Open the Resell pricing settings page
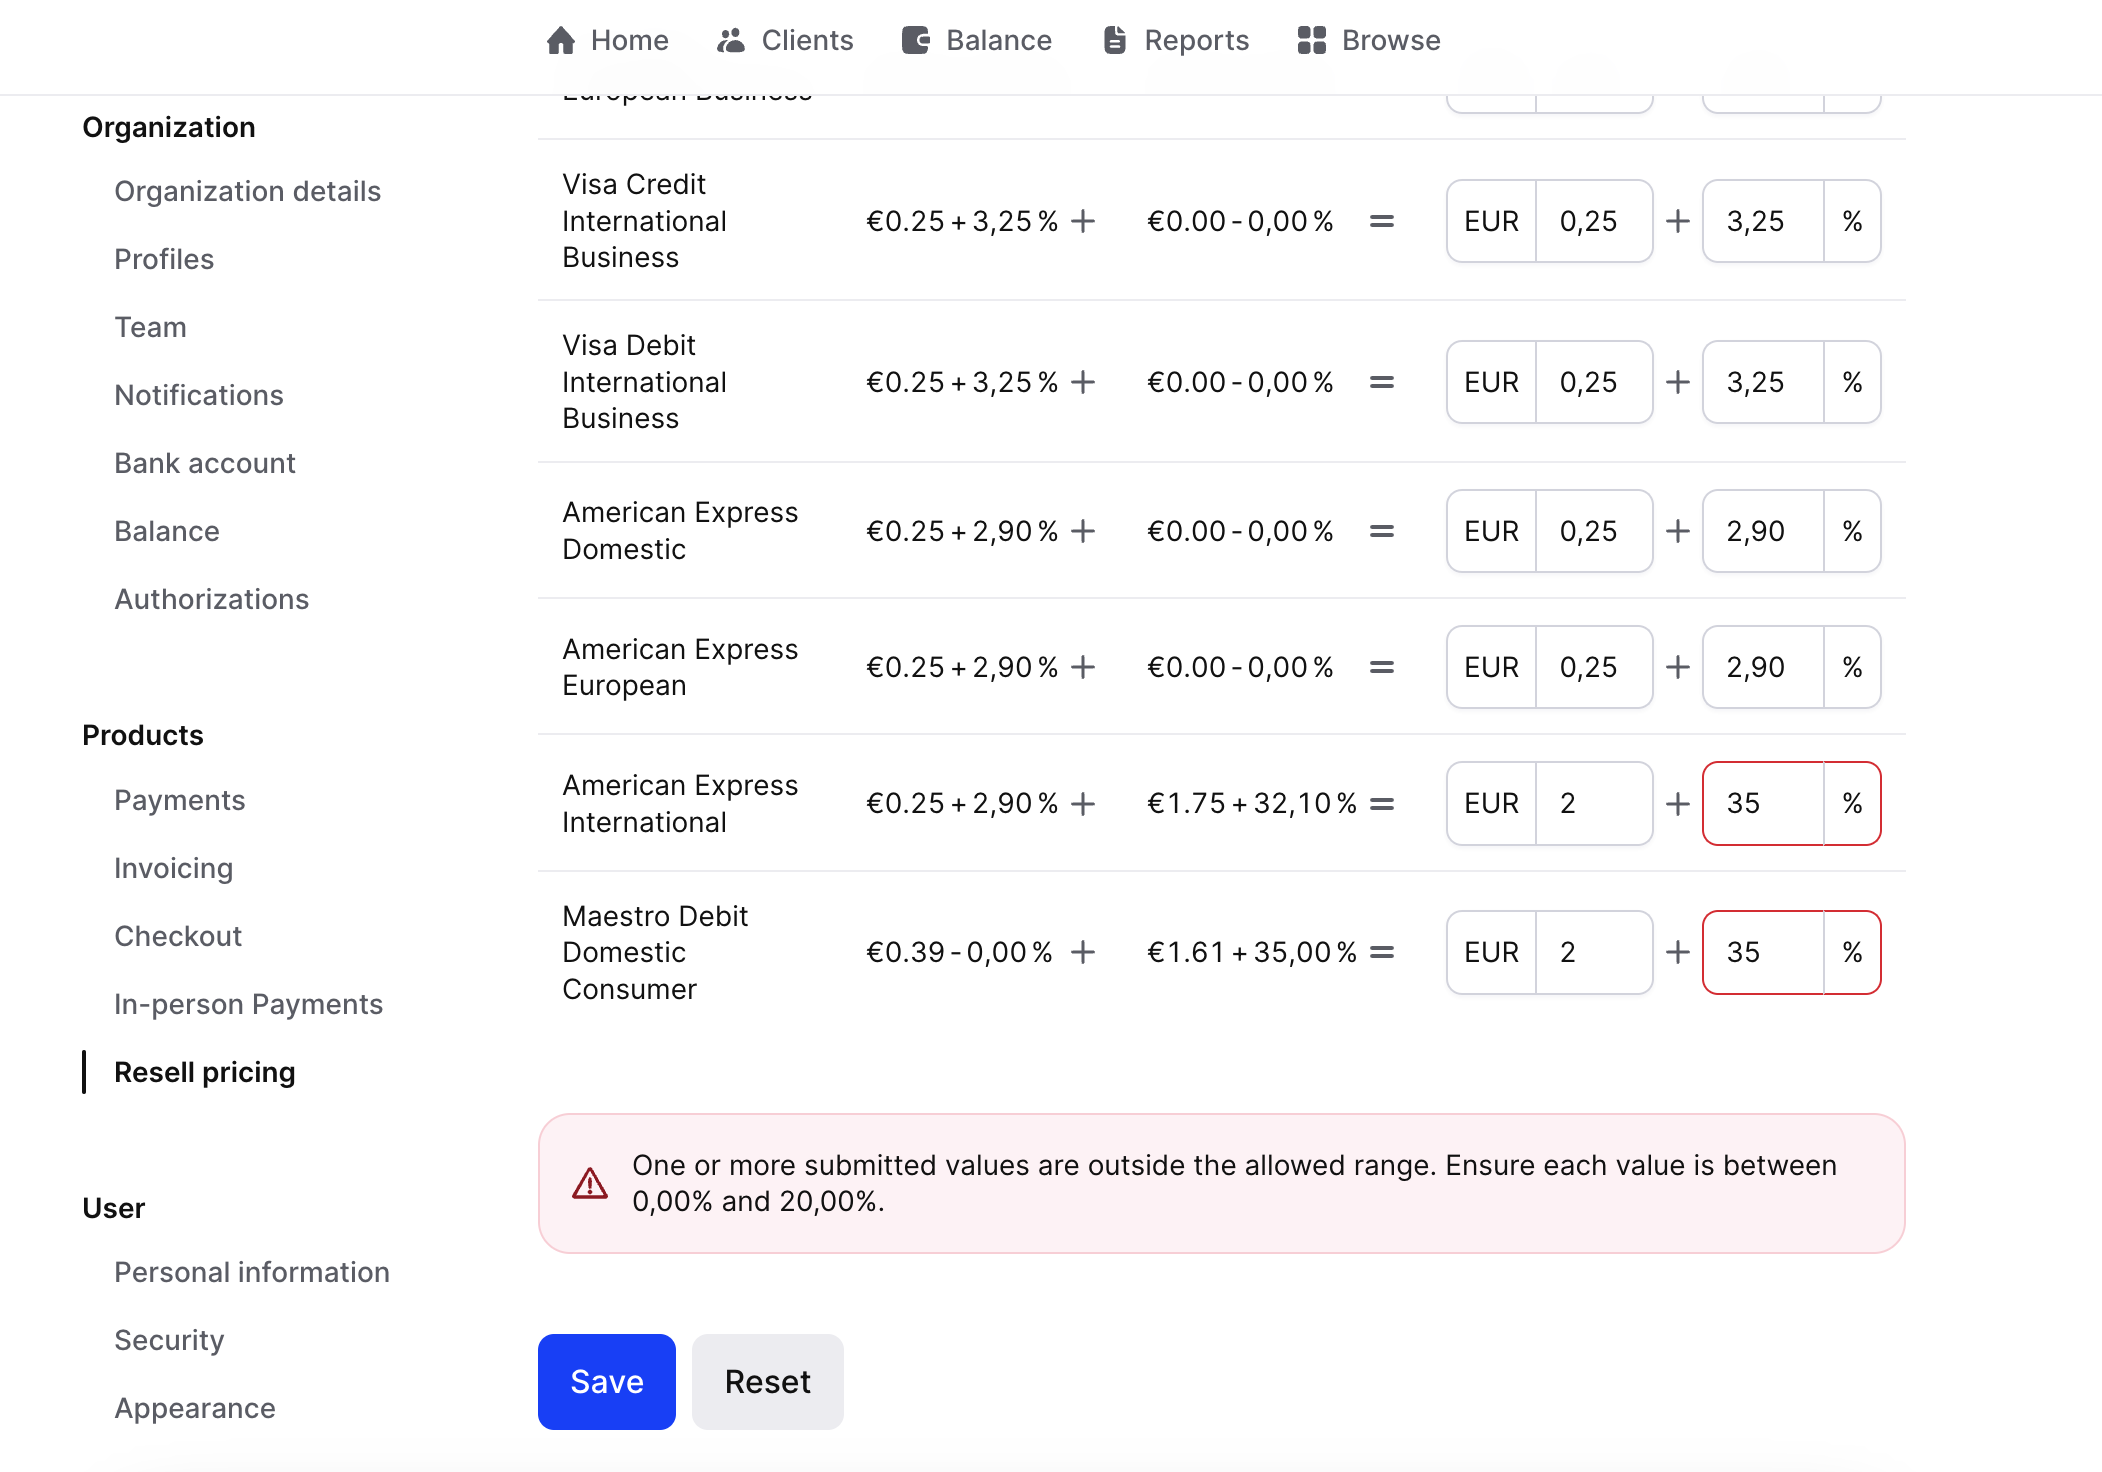 [x=204, y=1072]
